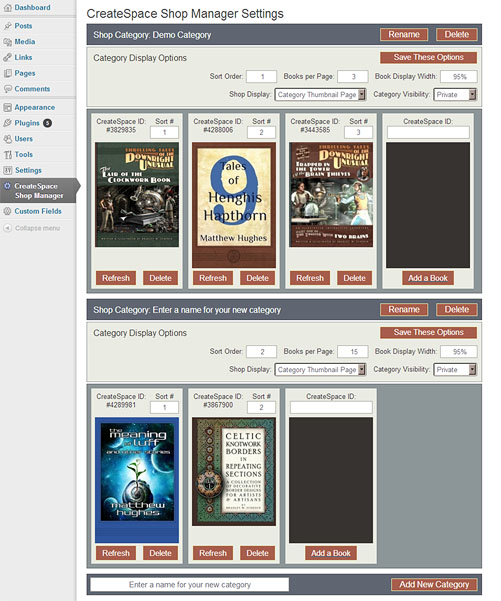Click the Collapse menu arrow icon
The height and width of the screenshot is (601, 501).
click(7, 228)
